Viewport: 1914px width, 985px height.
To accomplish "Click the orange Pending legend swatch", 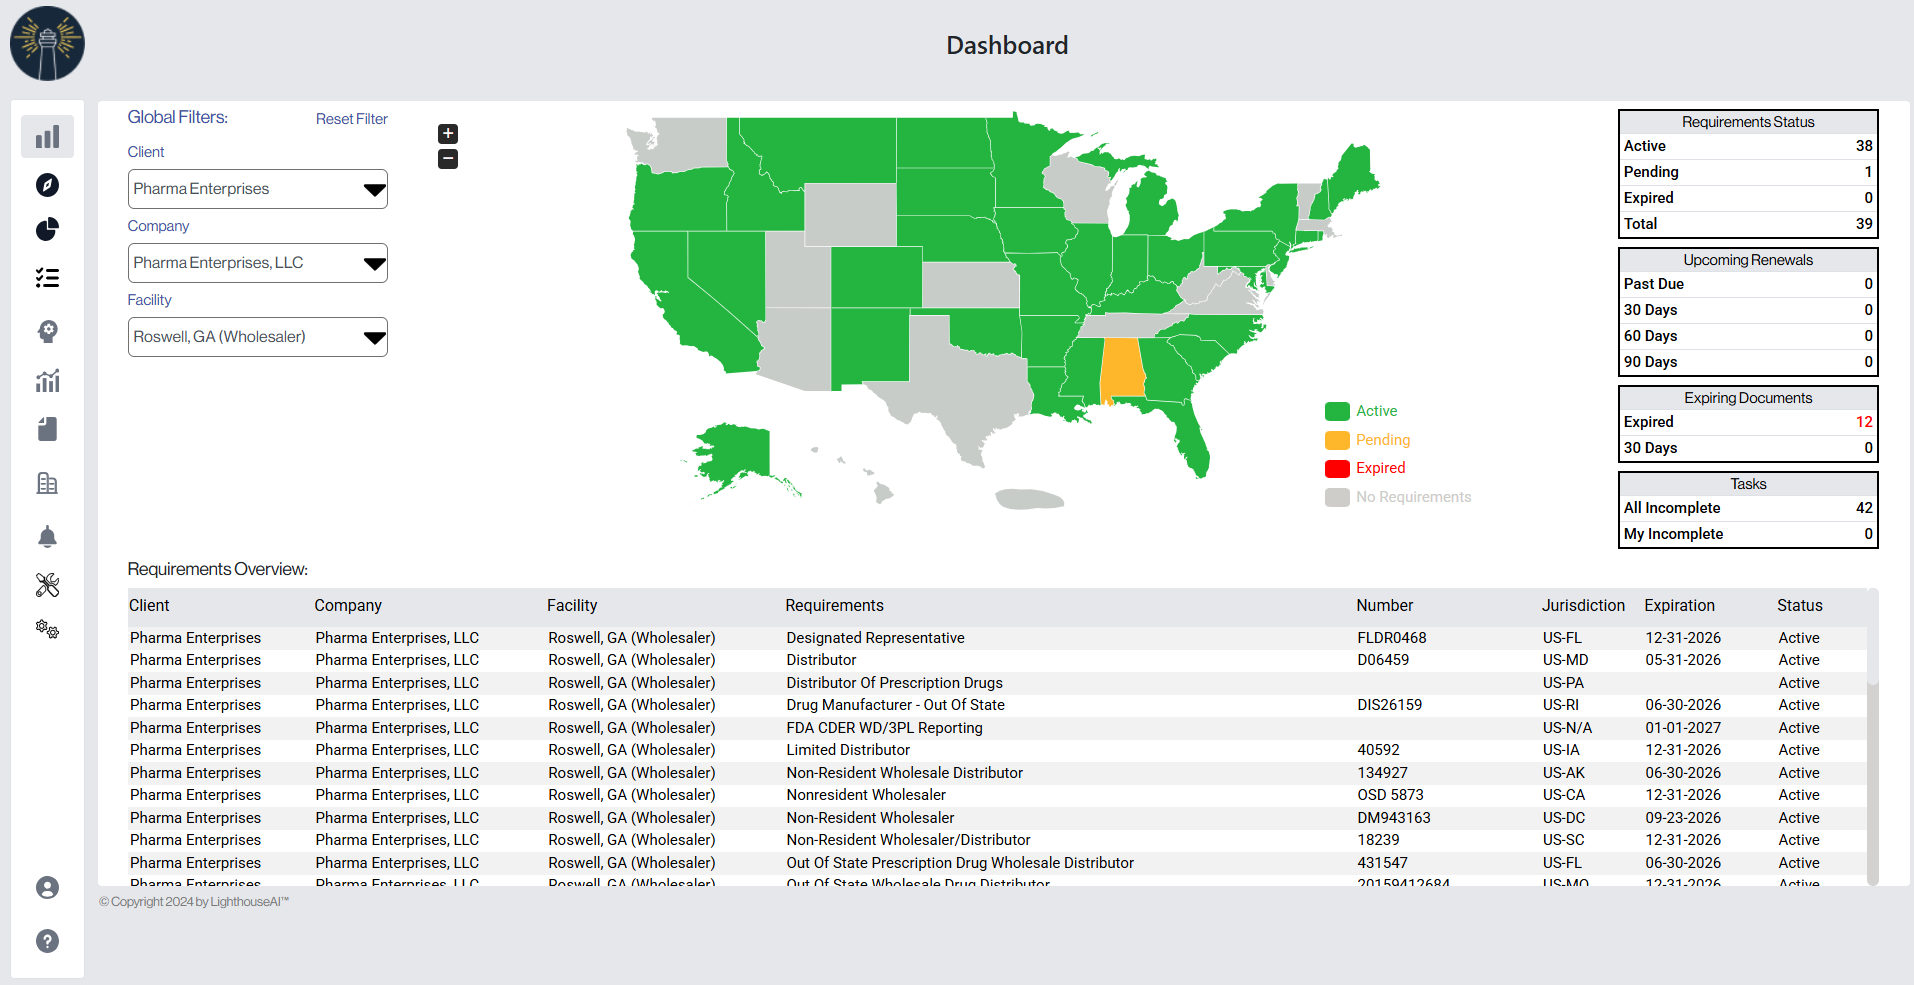I will [x=1337, y=440].
